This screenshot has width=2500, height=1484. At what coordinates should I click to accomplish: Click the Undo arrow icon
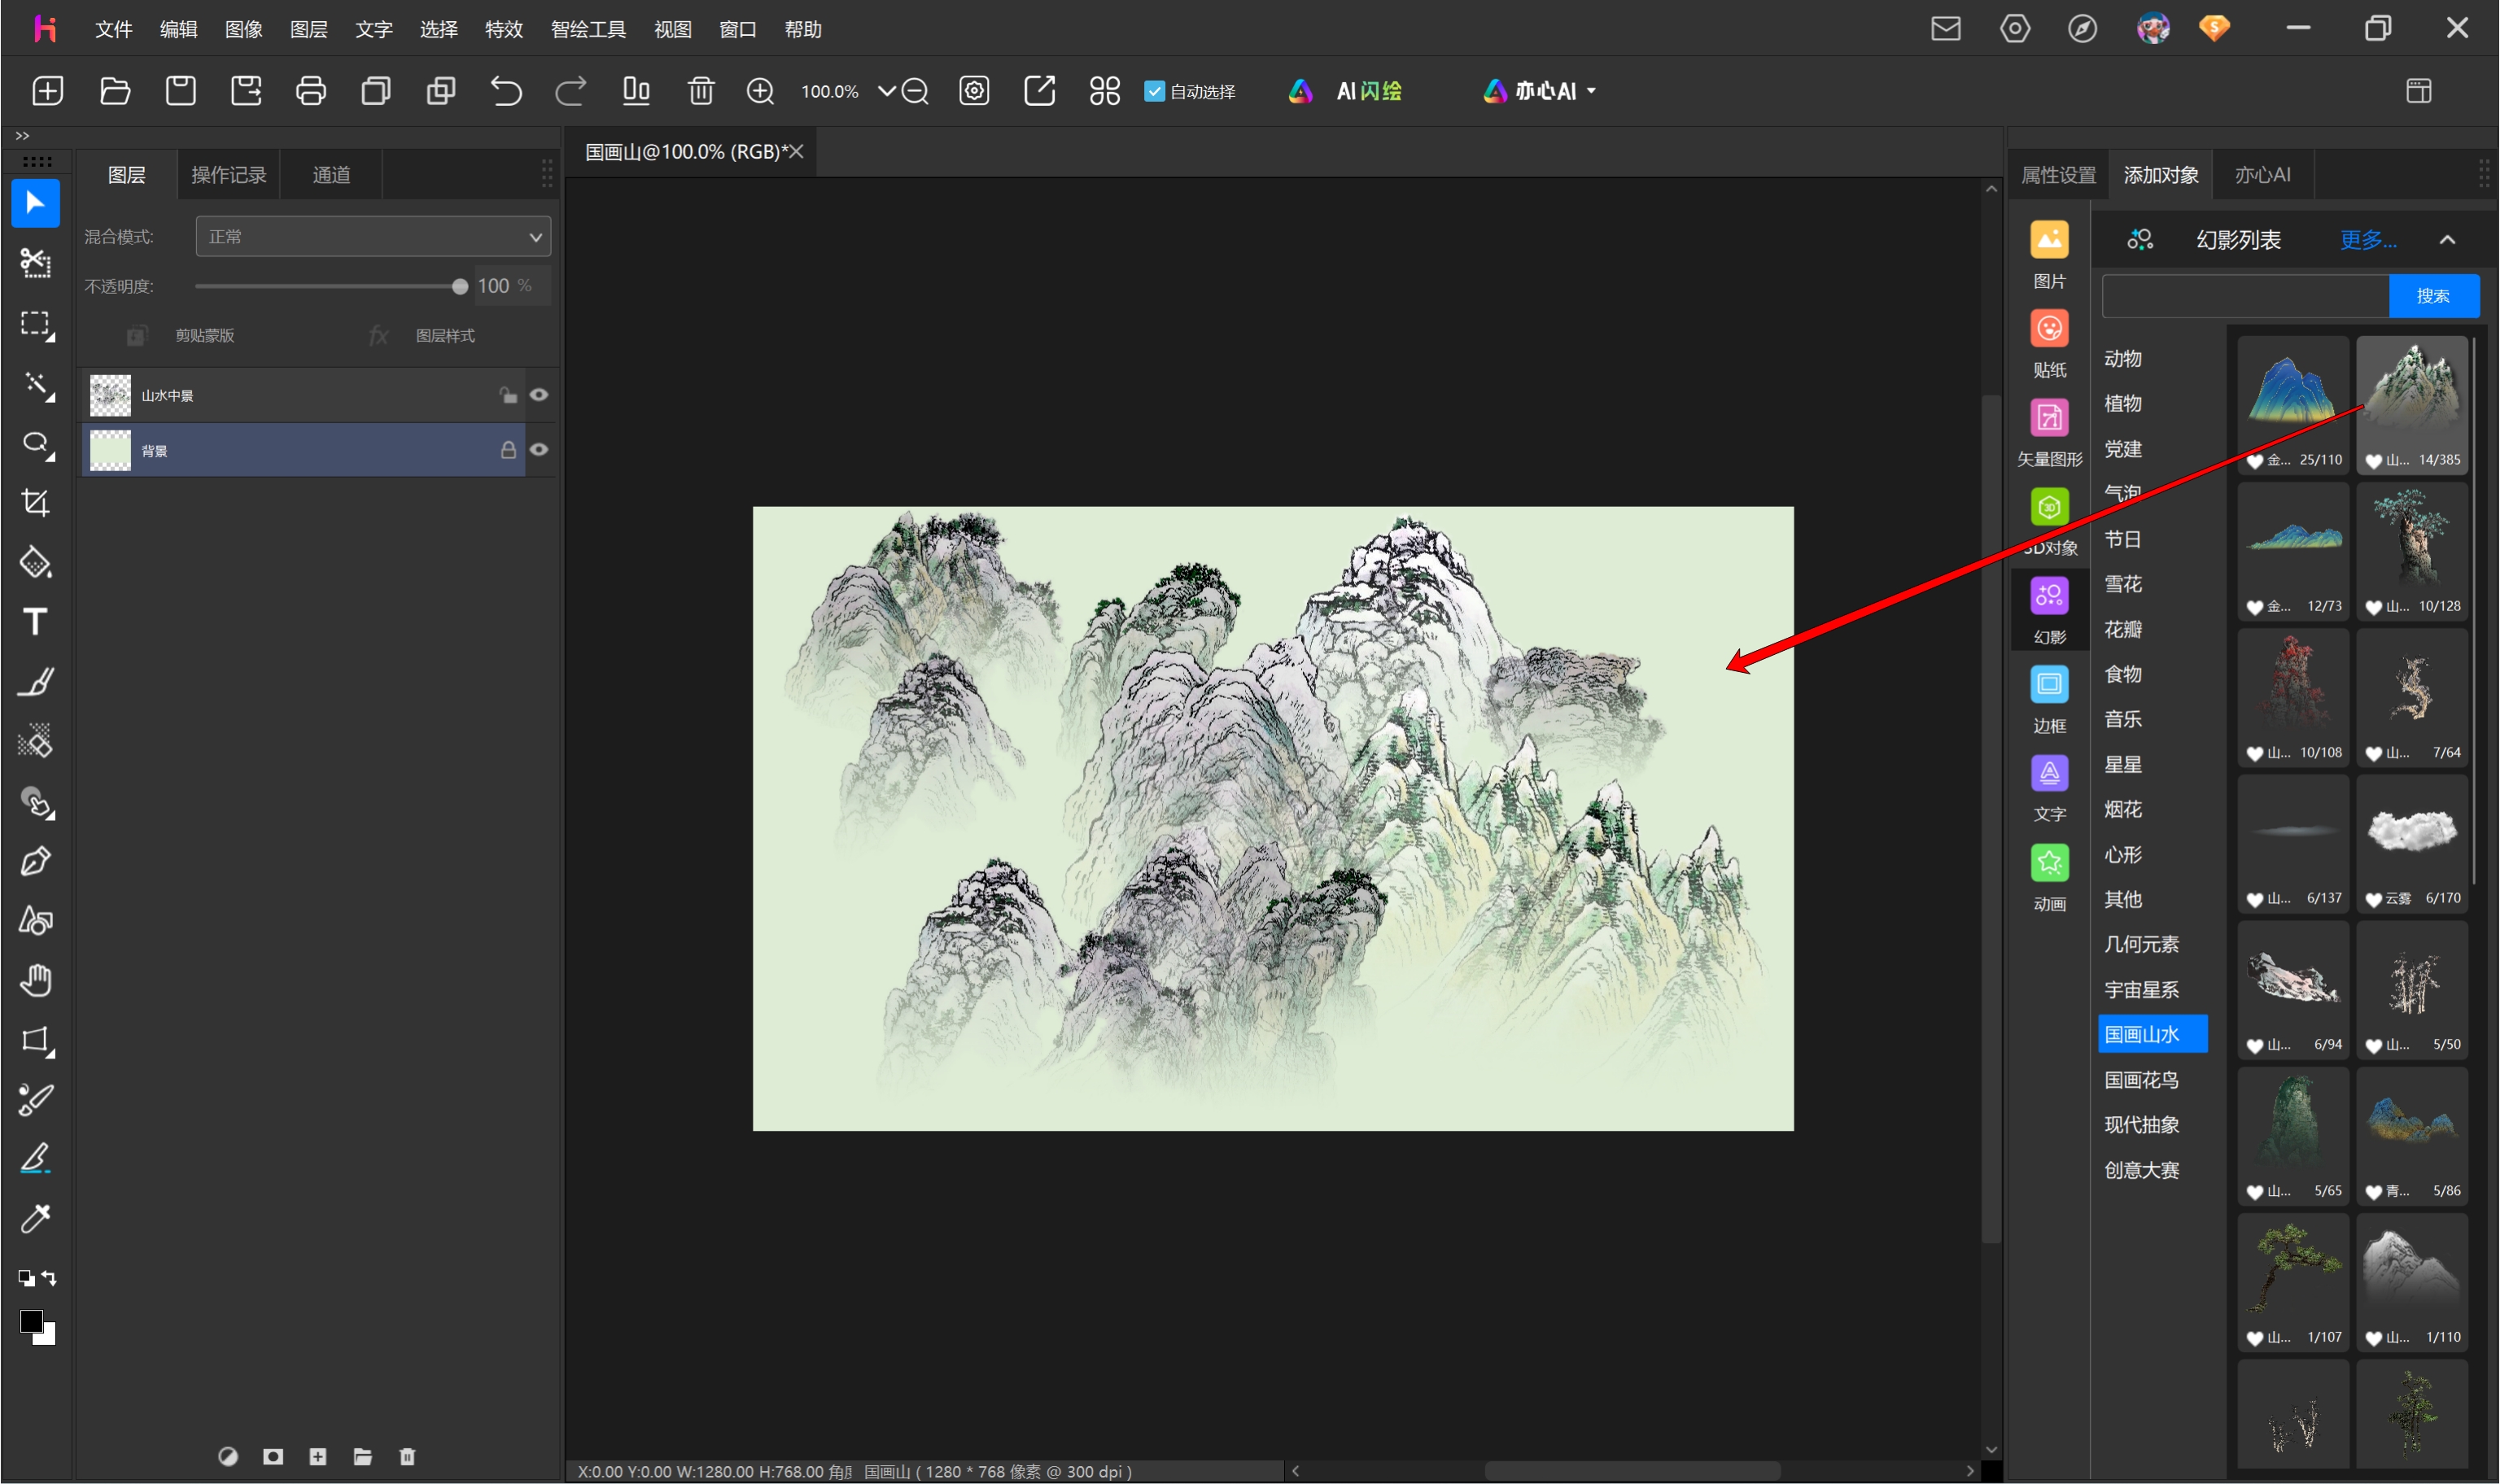pos(506,91)
